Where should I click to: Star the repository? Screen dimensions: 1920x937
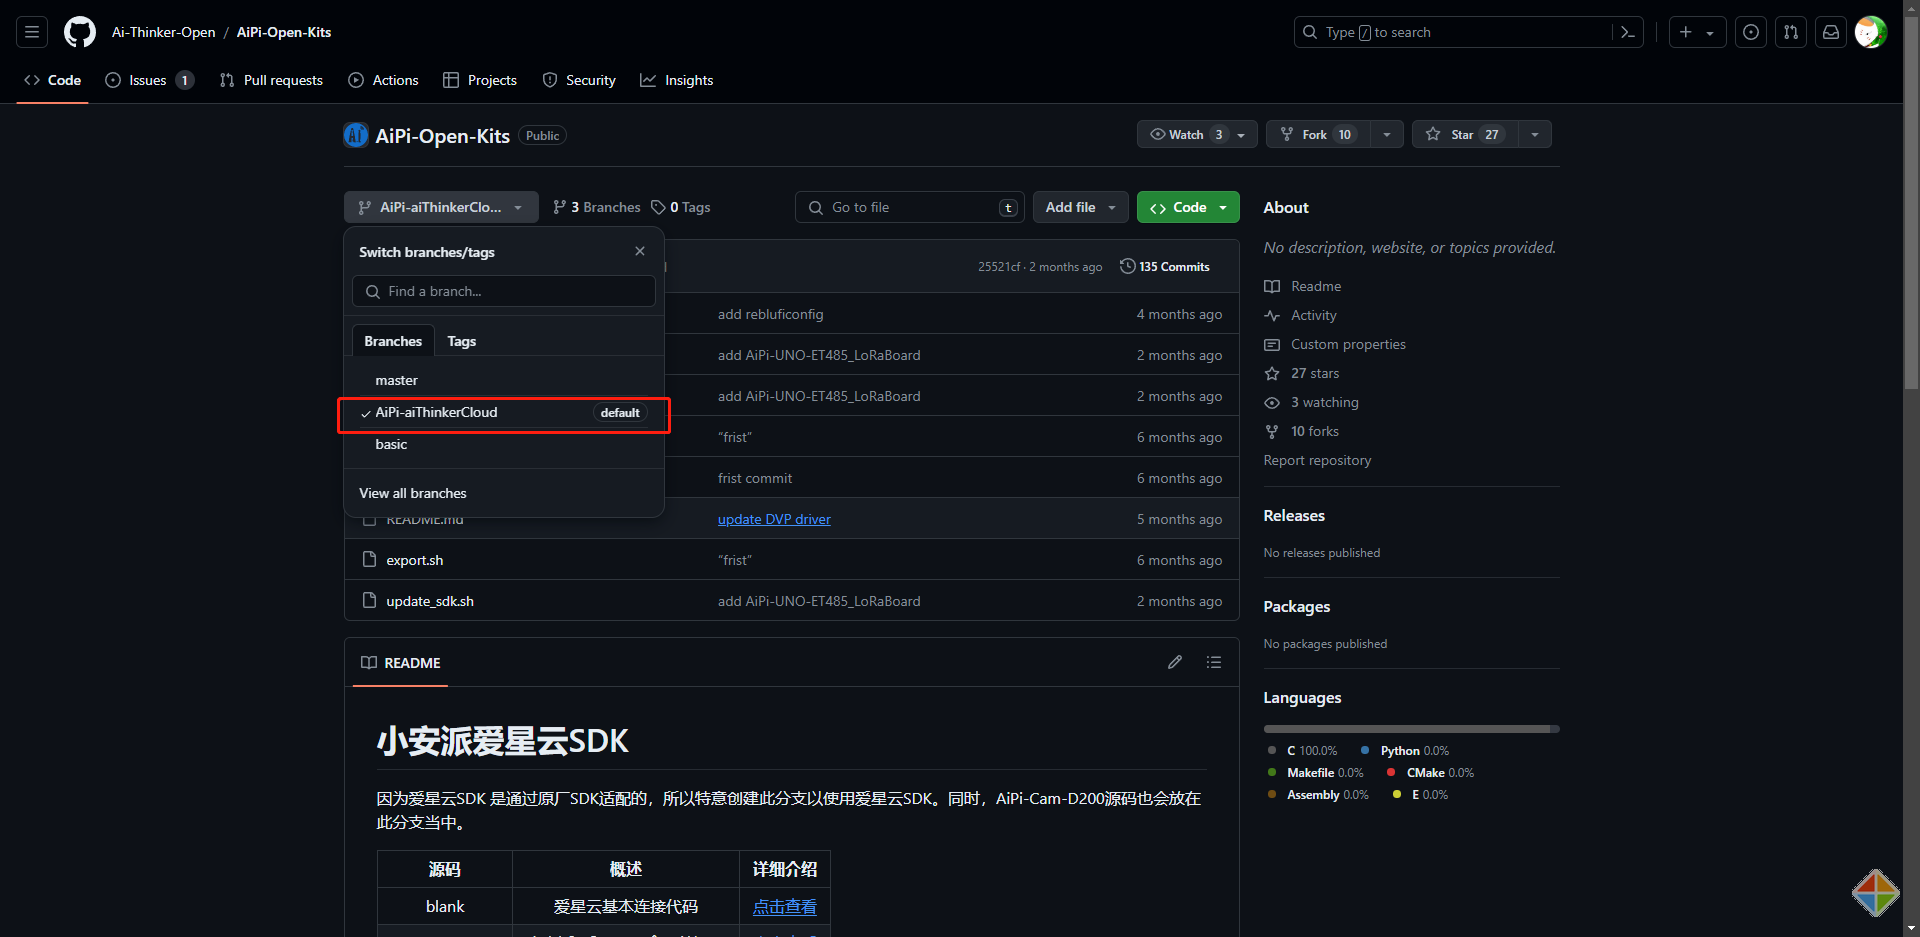(x=1464, y=134)
